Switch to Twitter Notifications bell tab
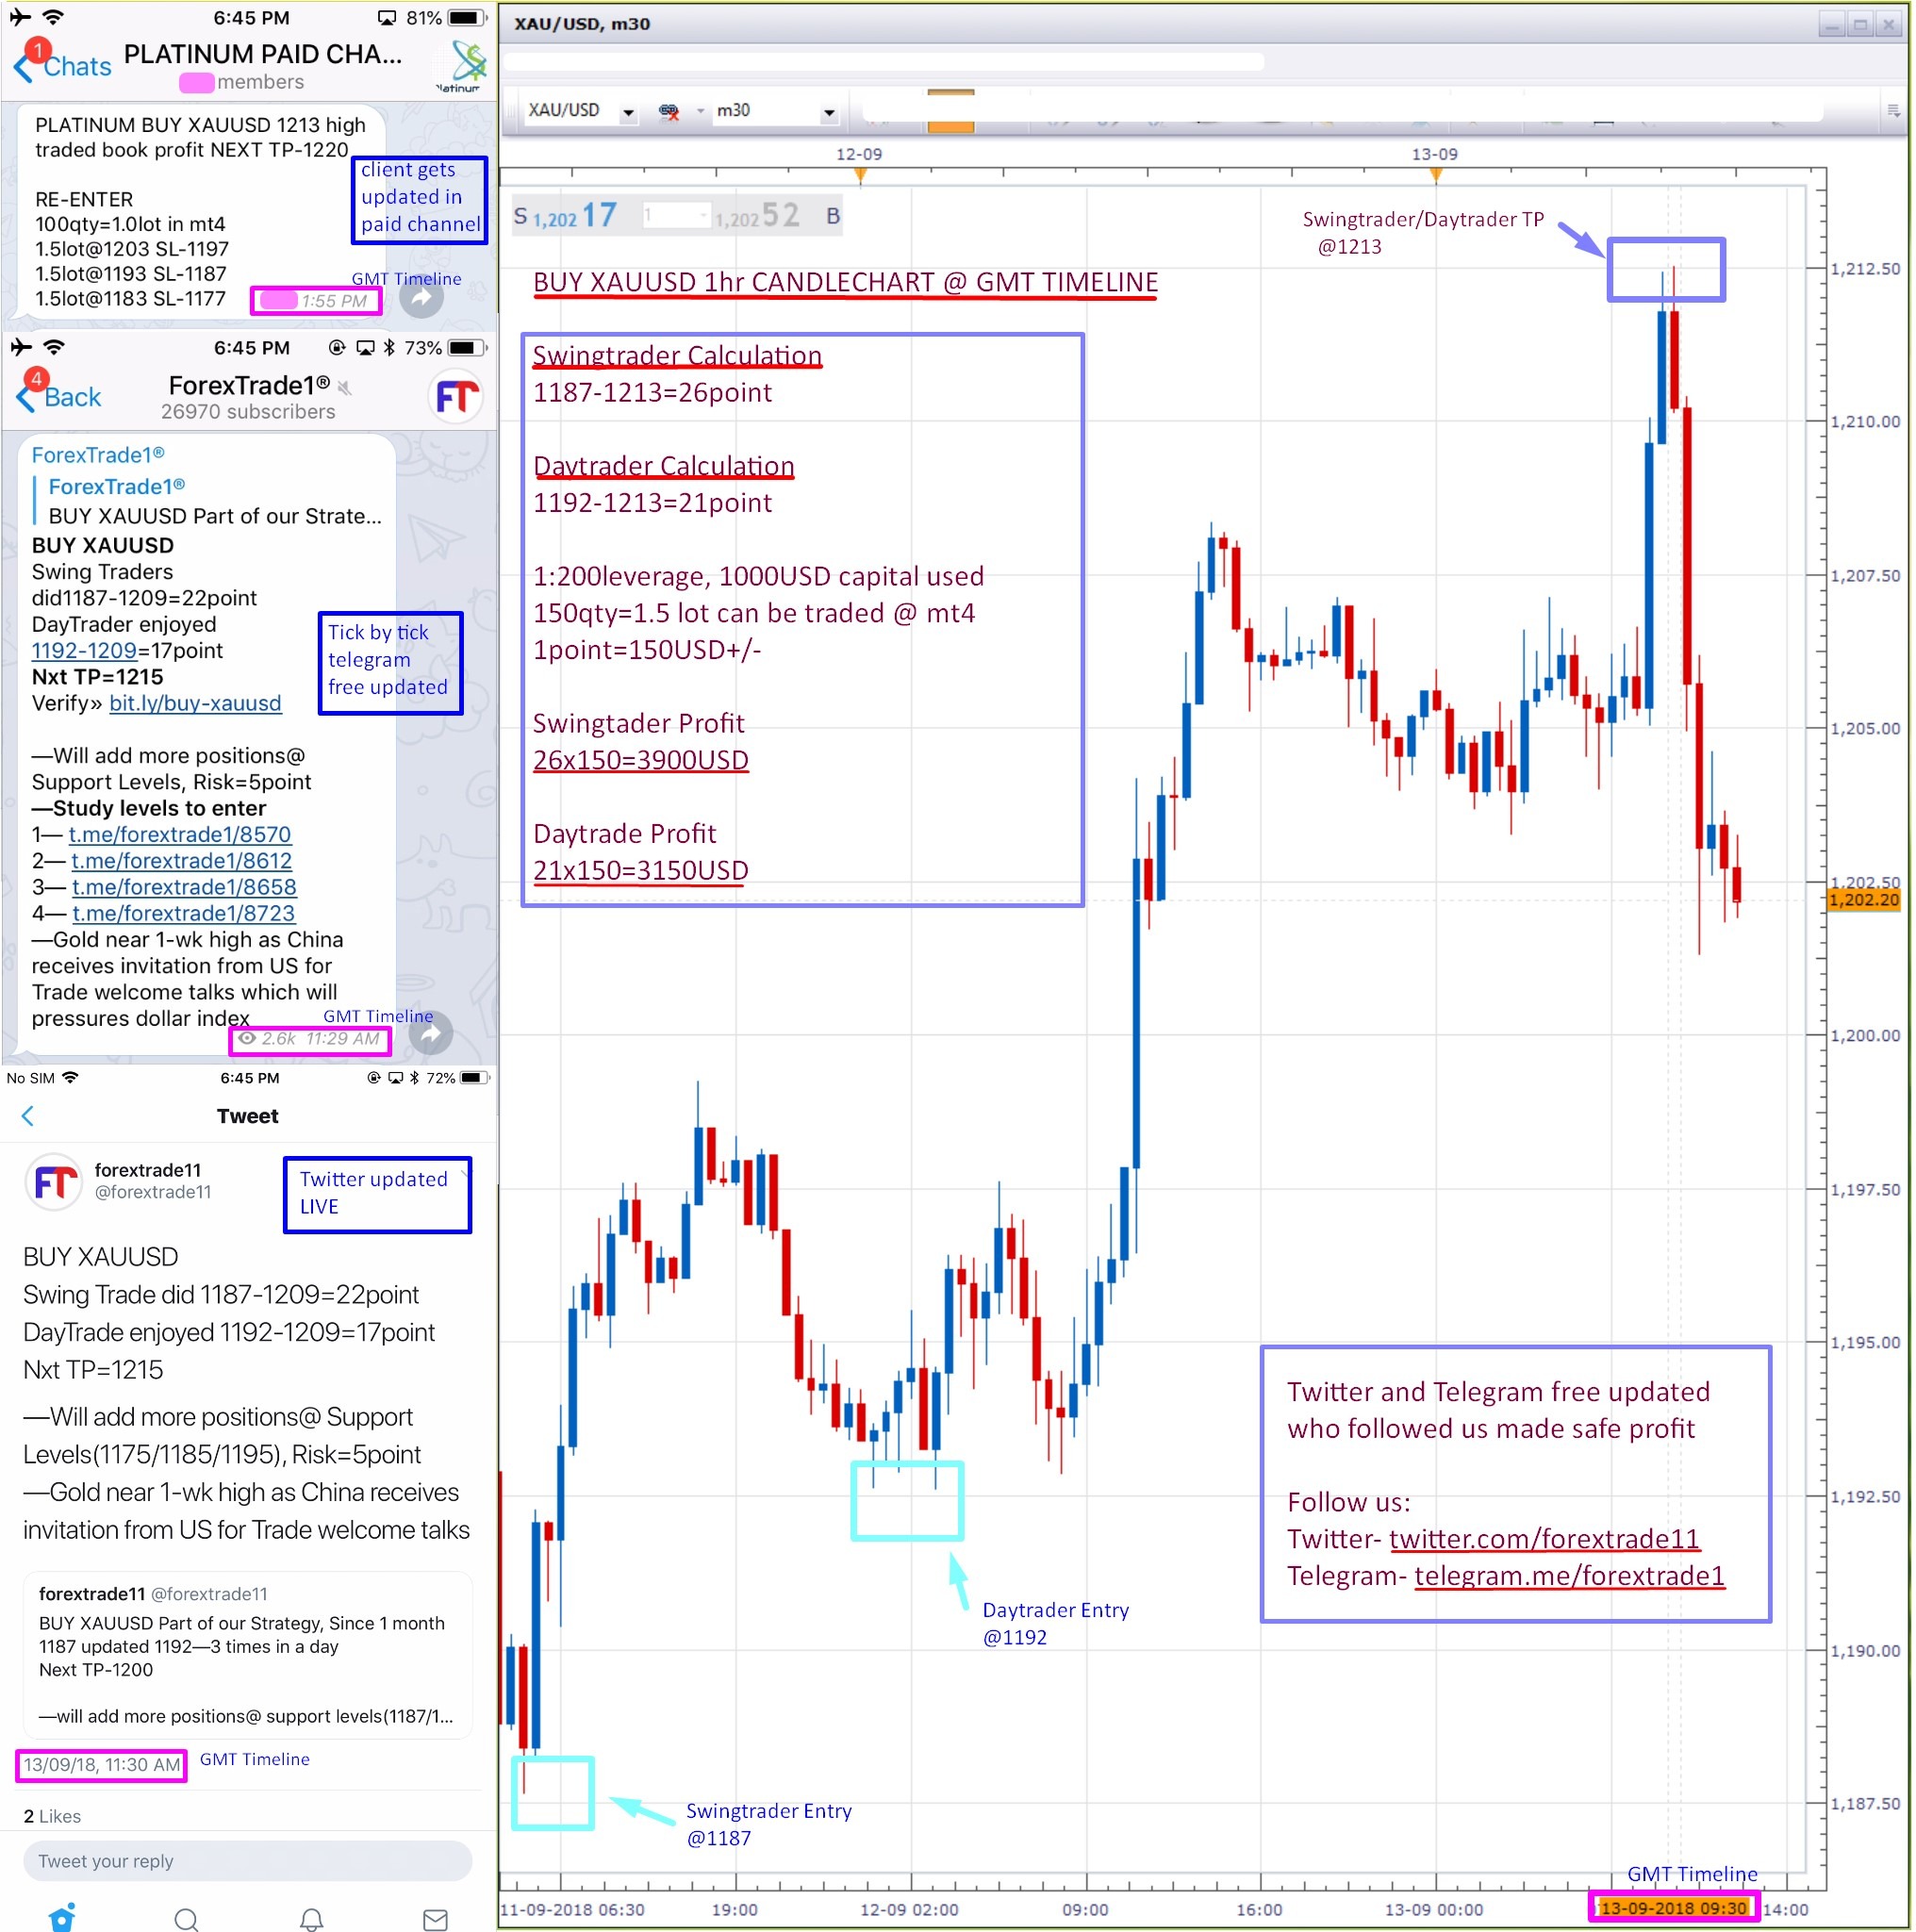The width and height of the screenshot is (1916, 1932). coord(312,1919)
